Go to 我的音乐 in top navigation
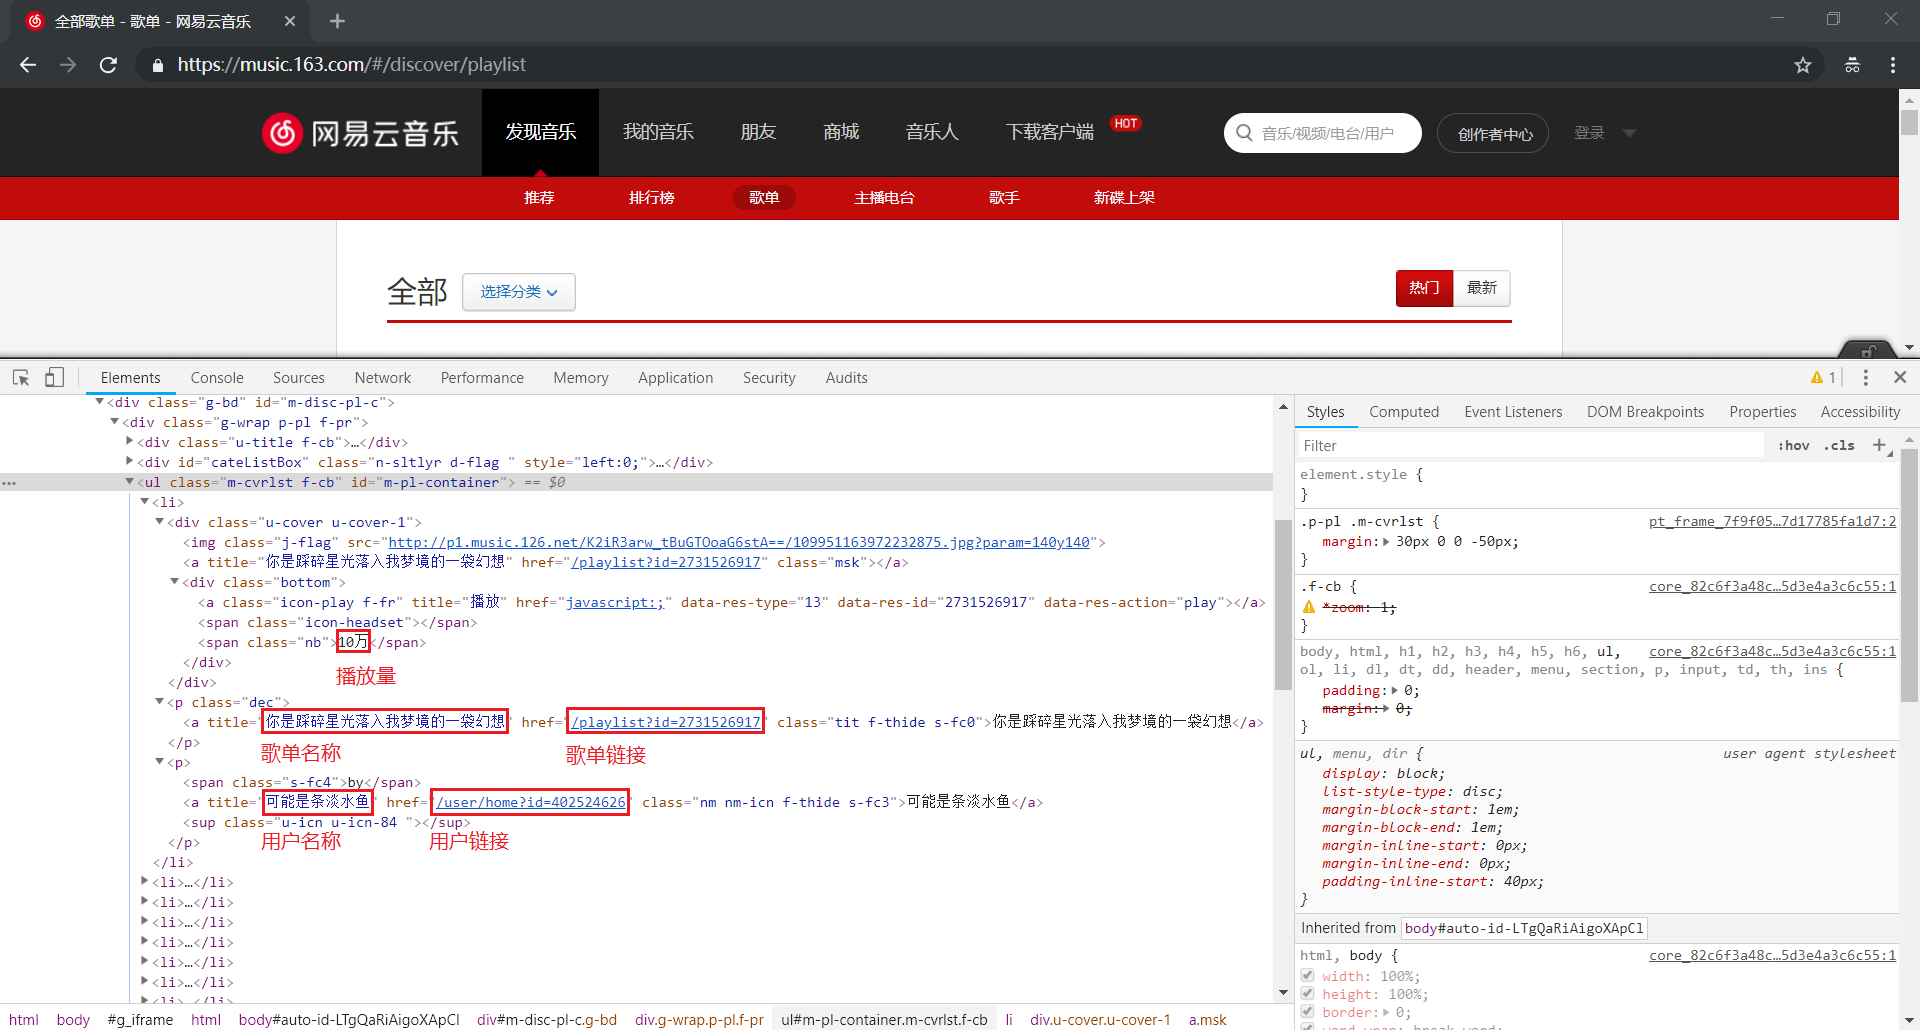The height and width of the screenshot is (1030, 1920). click(658, 132)
